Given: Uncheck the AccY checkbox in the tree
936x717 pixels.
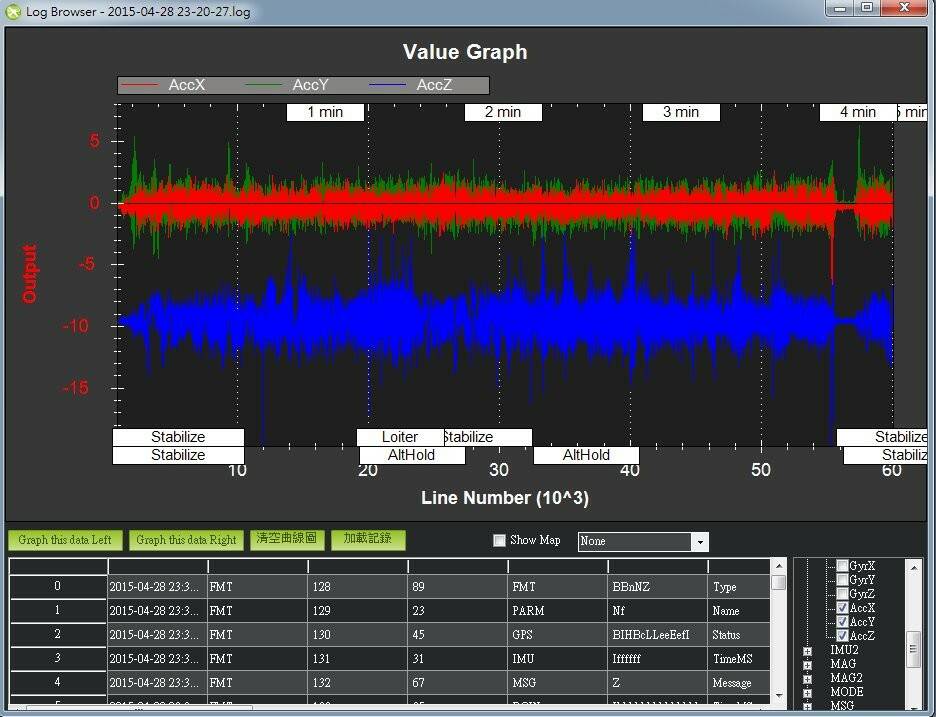Looking at the screenshot, I should pyautogui.click(x=842, y=622).
